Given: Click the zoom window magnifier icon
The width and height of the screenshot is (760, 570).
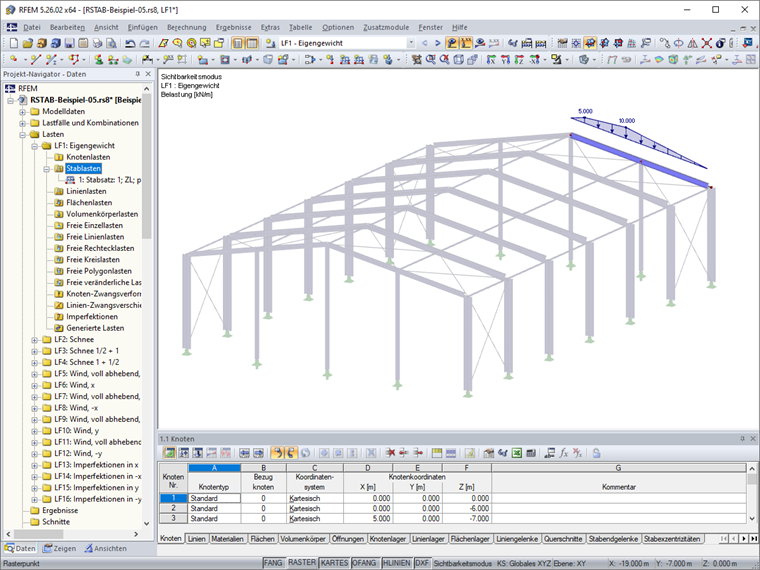Looking at the screenshot, I should point(430,60).
